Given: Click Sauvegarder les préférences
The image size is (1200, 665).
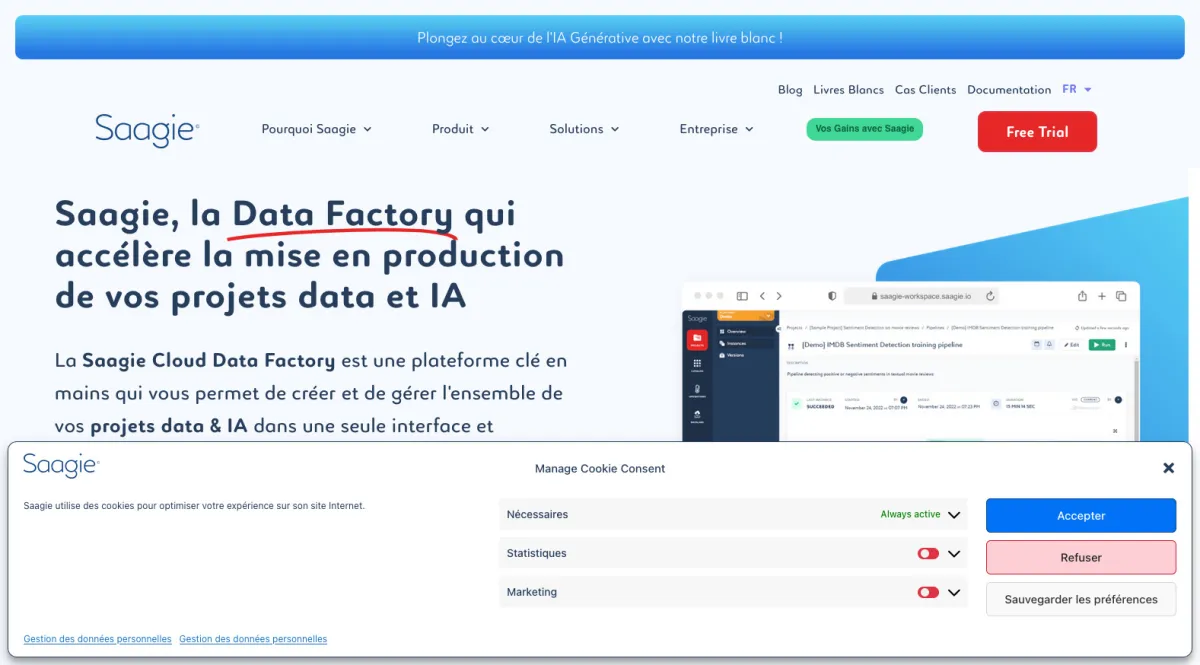Looking at the screenshot, I should [1081, 599].
